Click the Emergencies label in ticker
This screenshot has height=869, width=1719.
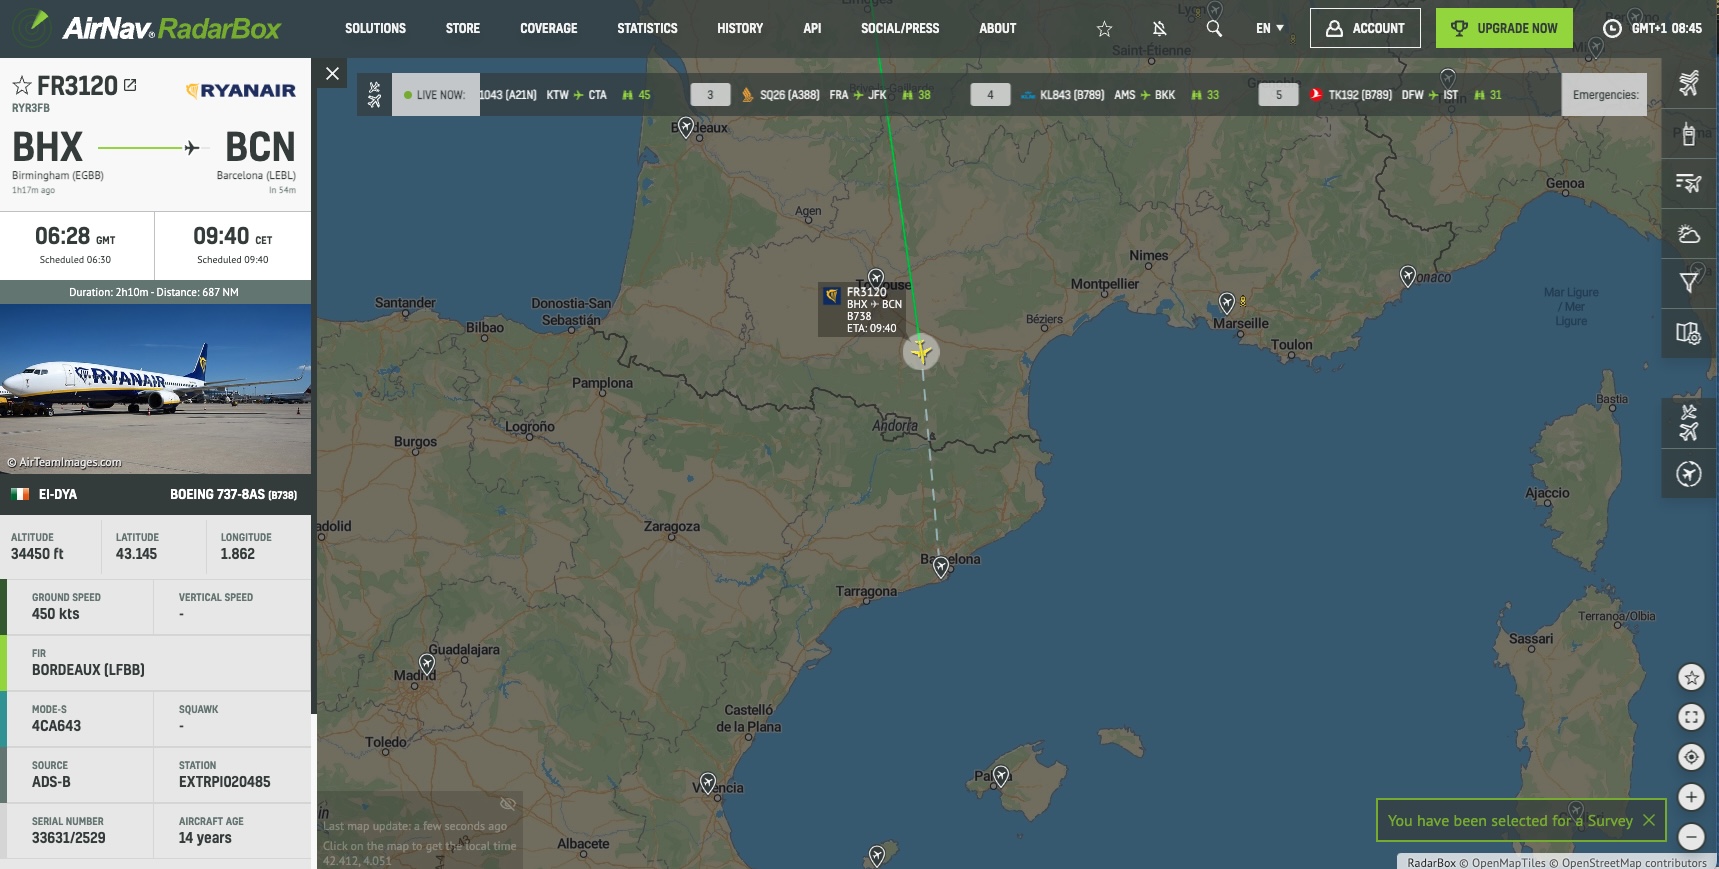[1604, 95]
